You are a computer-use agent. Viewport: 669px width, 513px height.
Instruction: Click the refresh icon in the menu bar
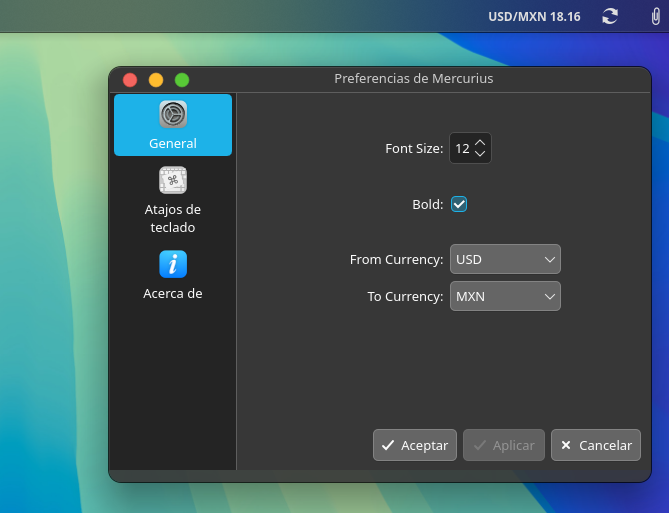coord(610,17)
